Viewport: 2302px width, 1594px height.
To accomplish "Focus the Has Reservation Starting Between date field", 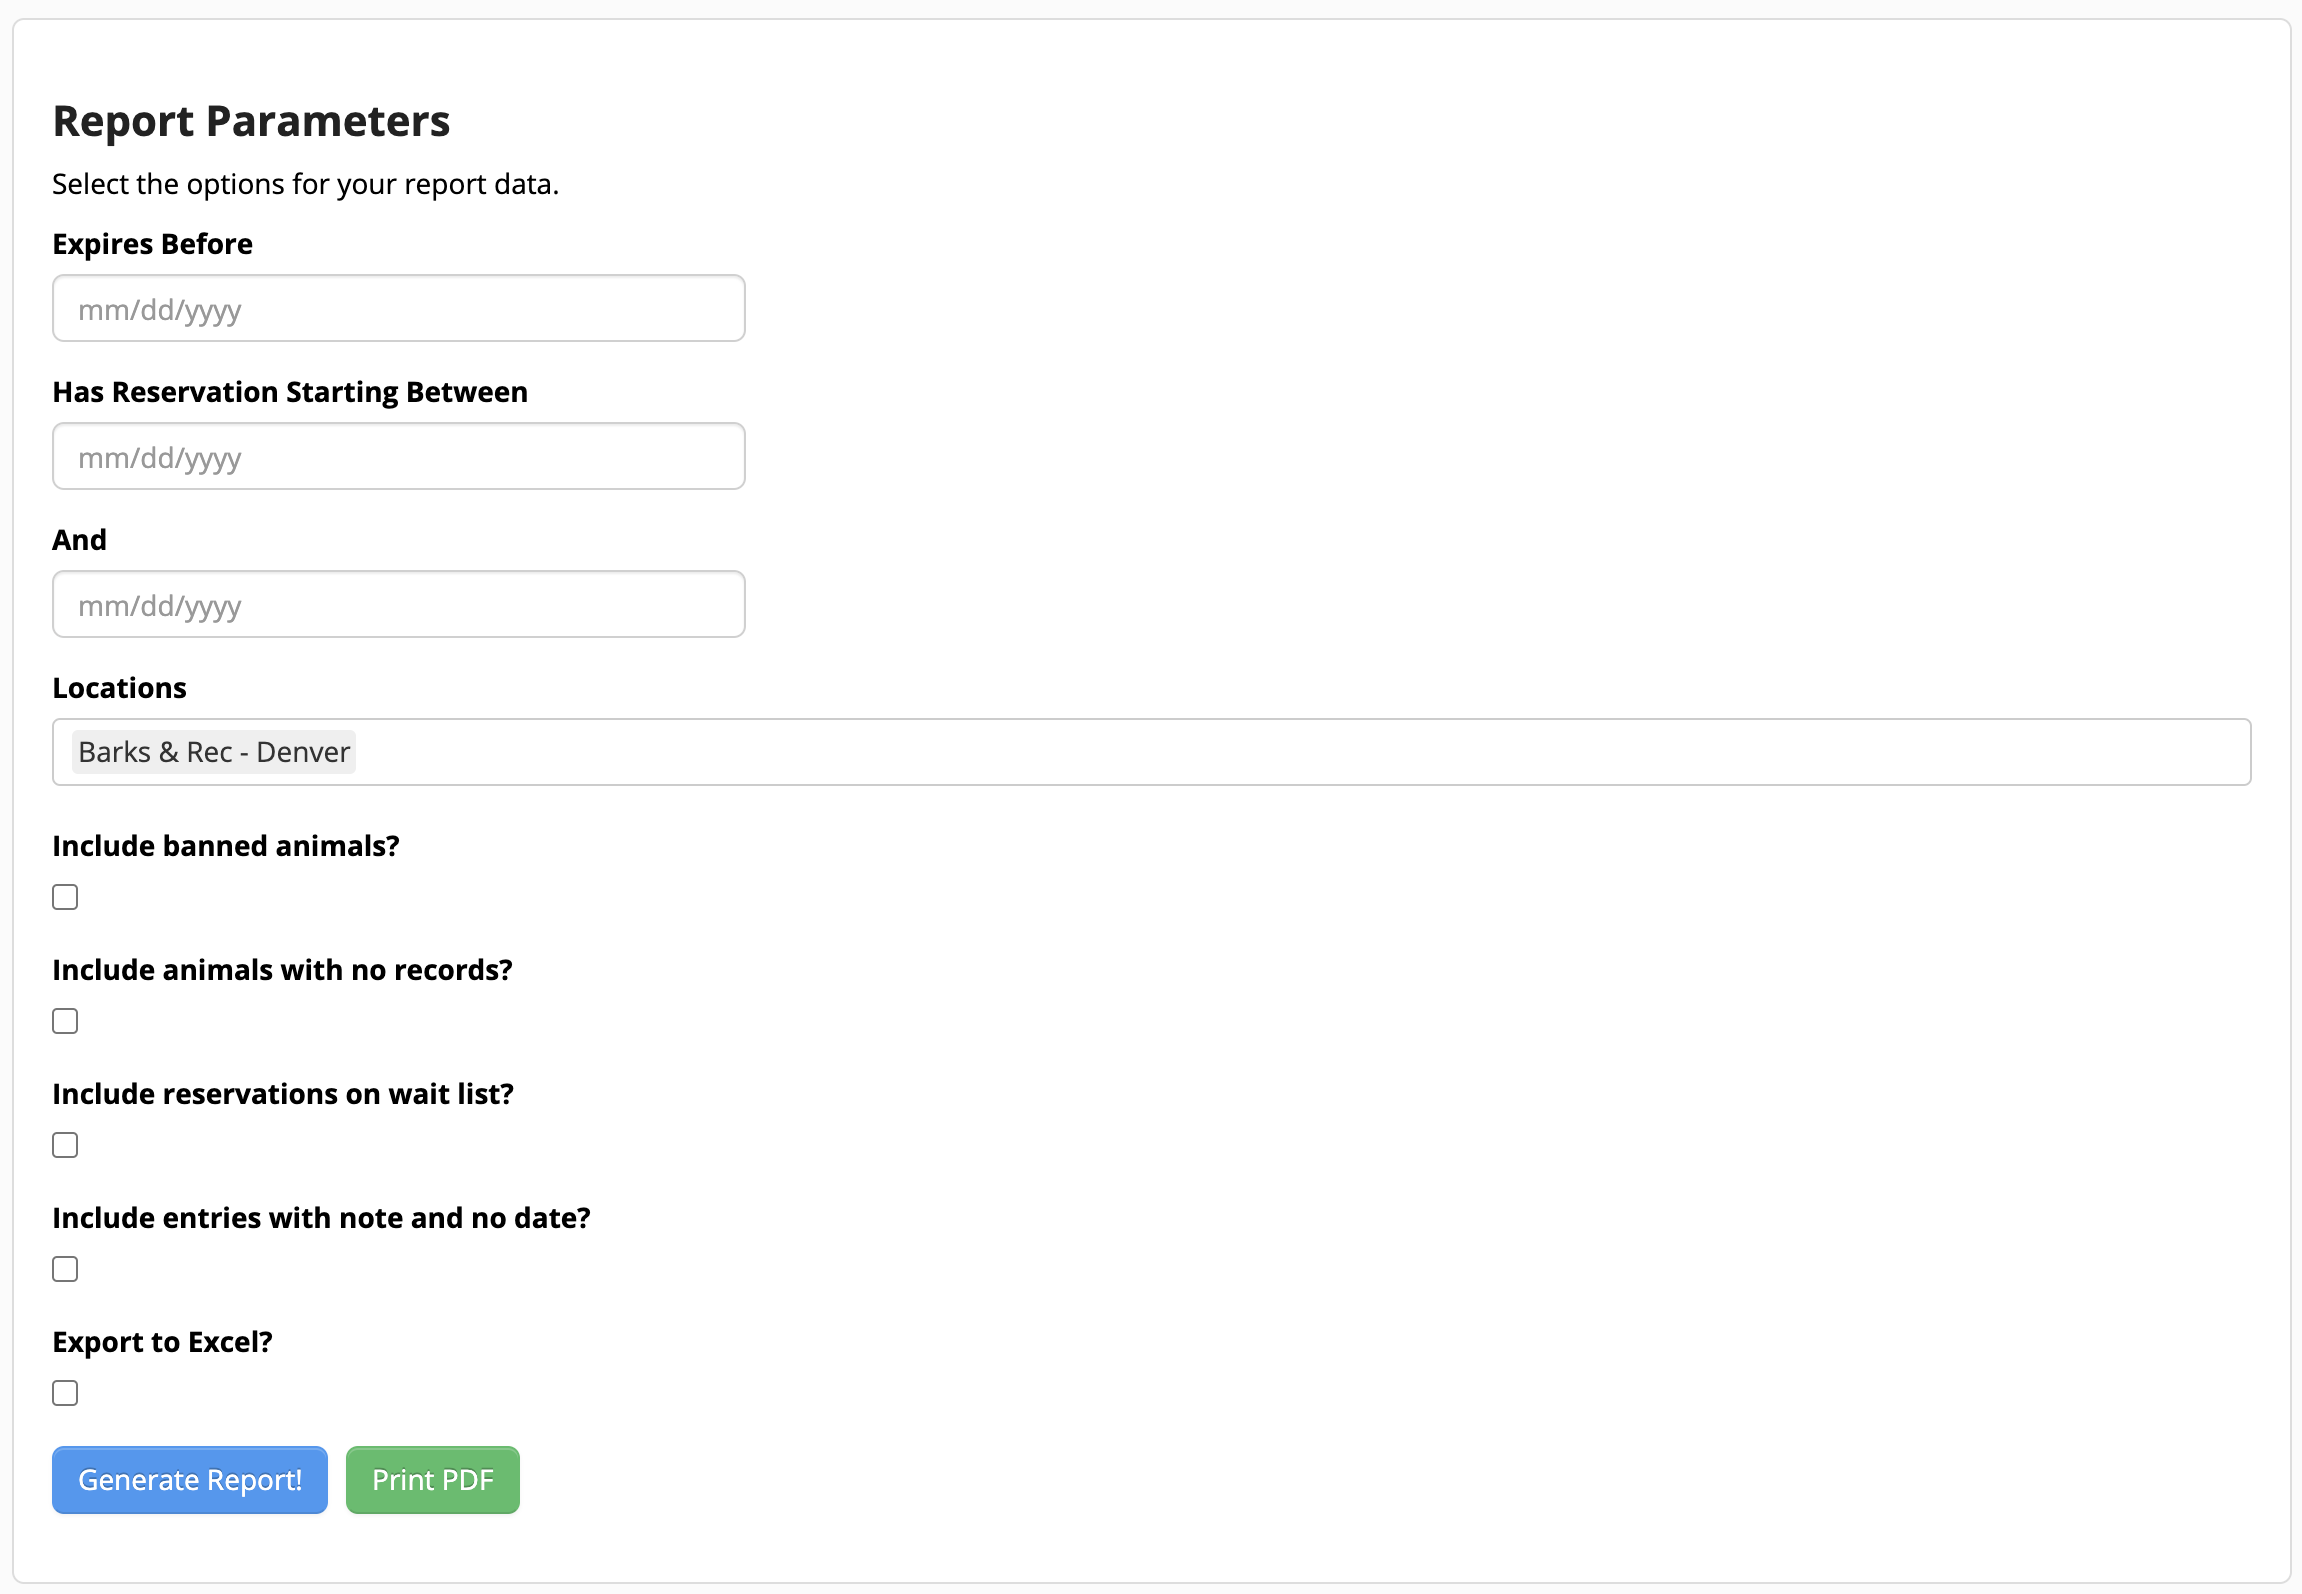I will pyautogui.click(x=398, y=456).
